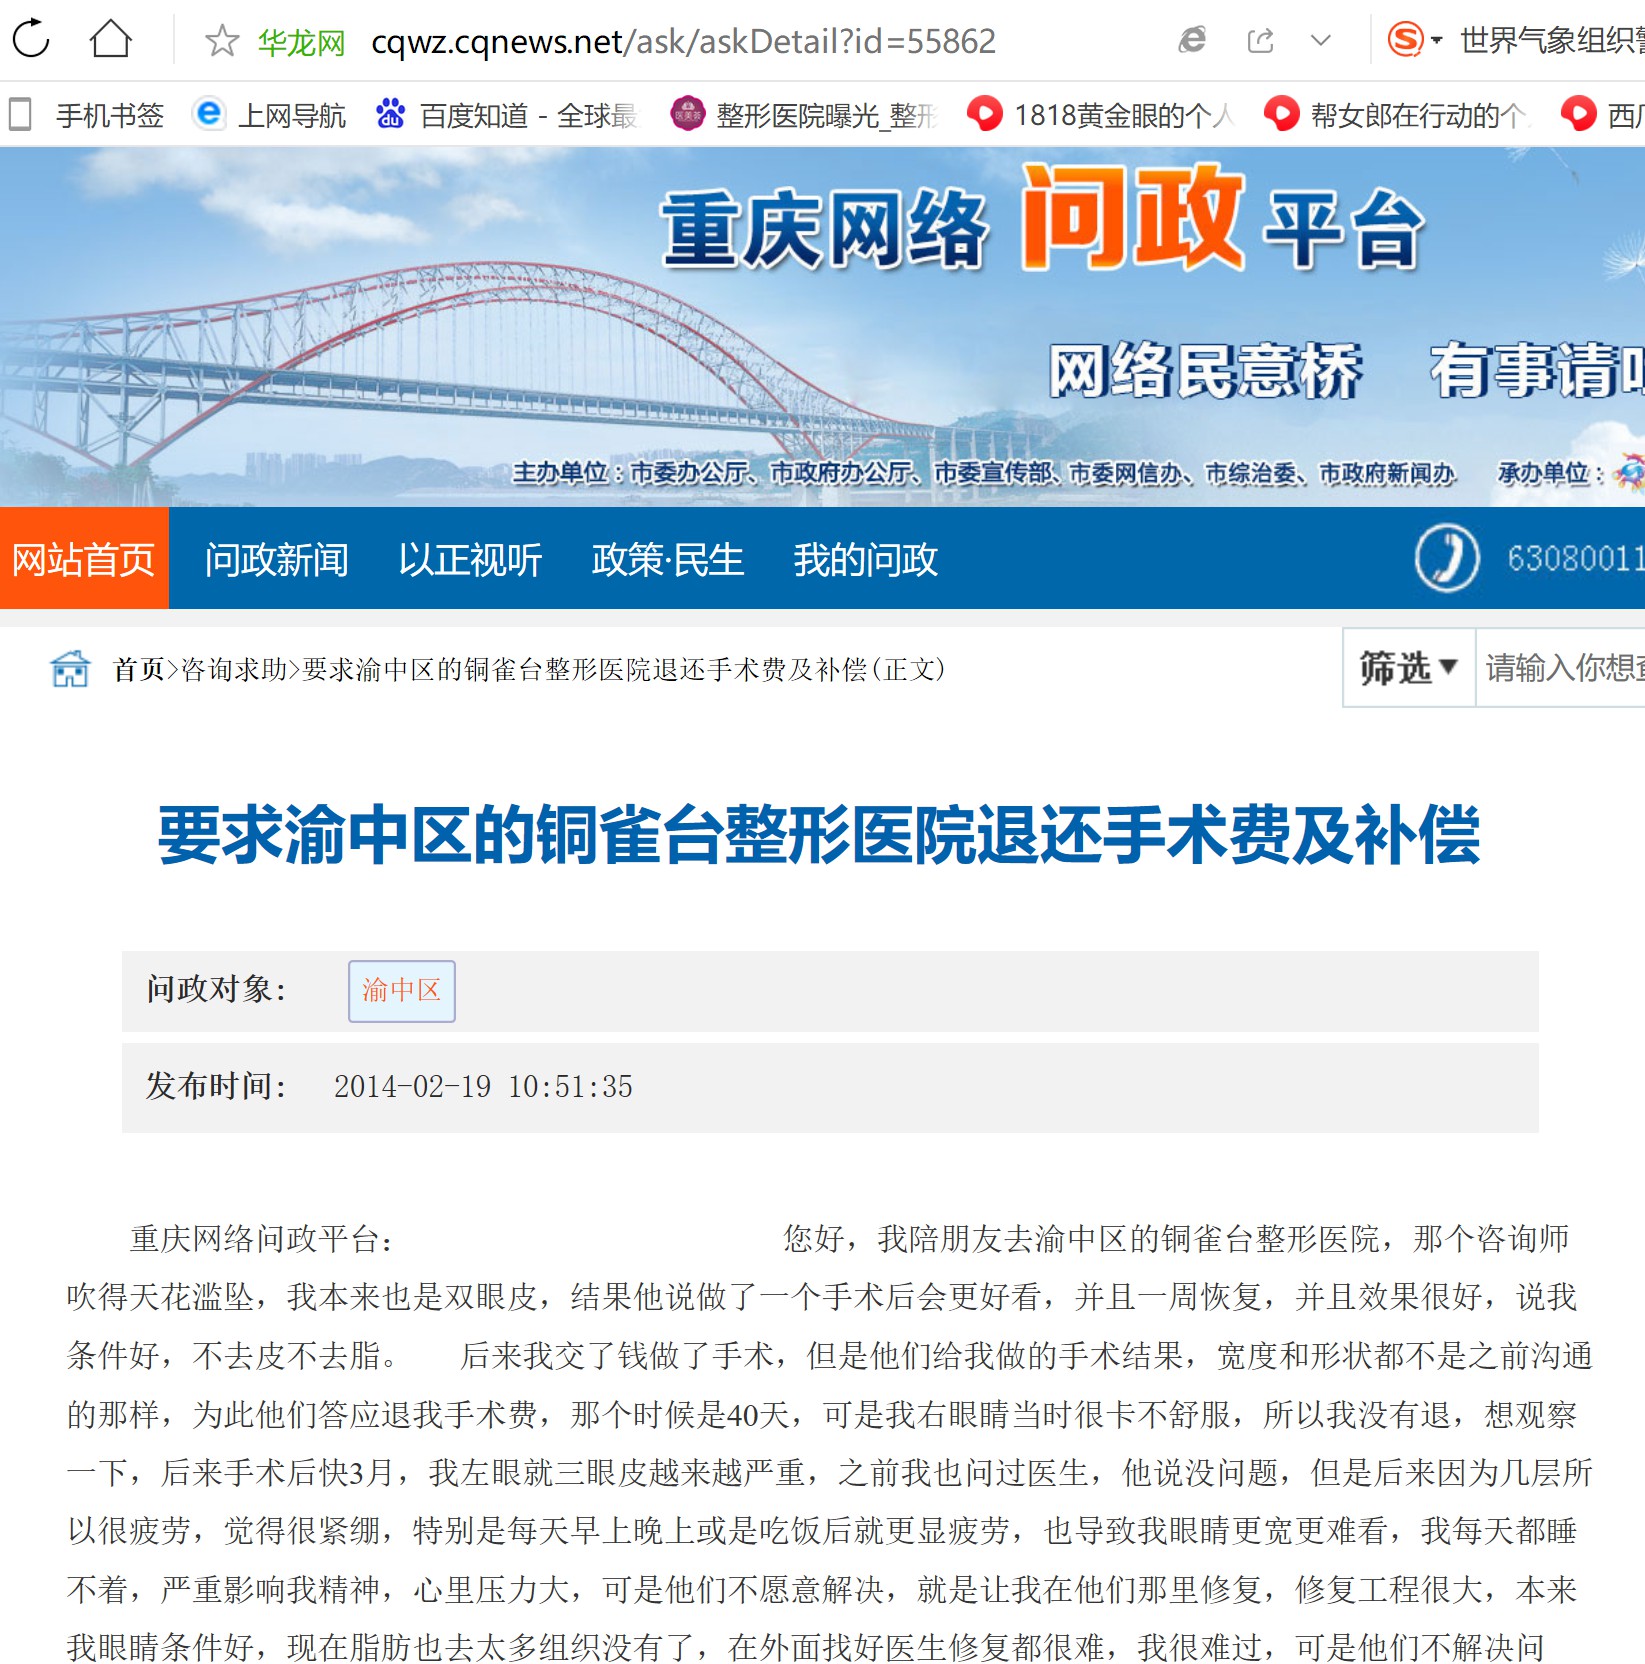Open search engine selector arrow
This screenshot has height=1664, width=1645.
1437,41
